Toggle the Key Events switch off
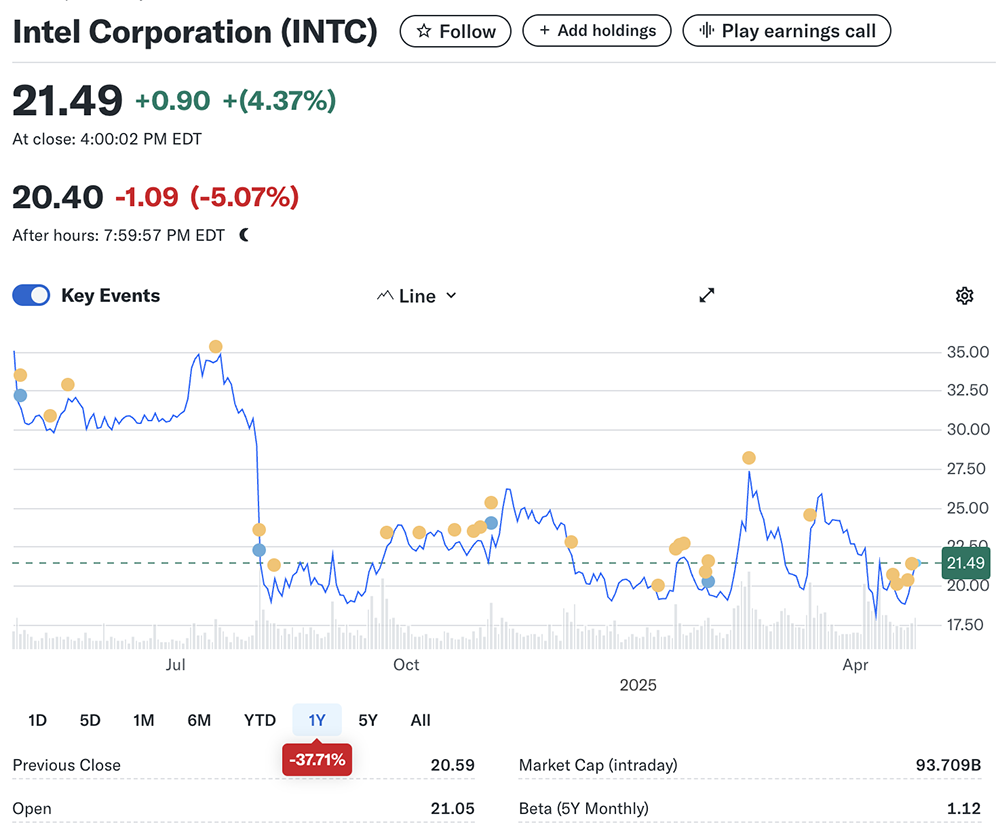This screenshot has height=833, width=1000. pyautogui.click(x=31, y=295)
